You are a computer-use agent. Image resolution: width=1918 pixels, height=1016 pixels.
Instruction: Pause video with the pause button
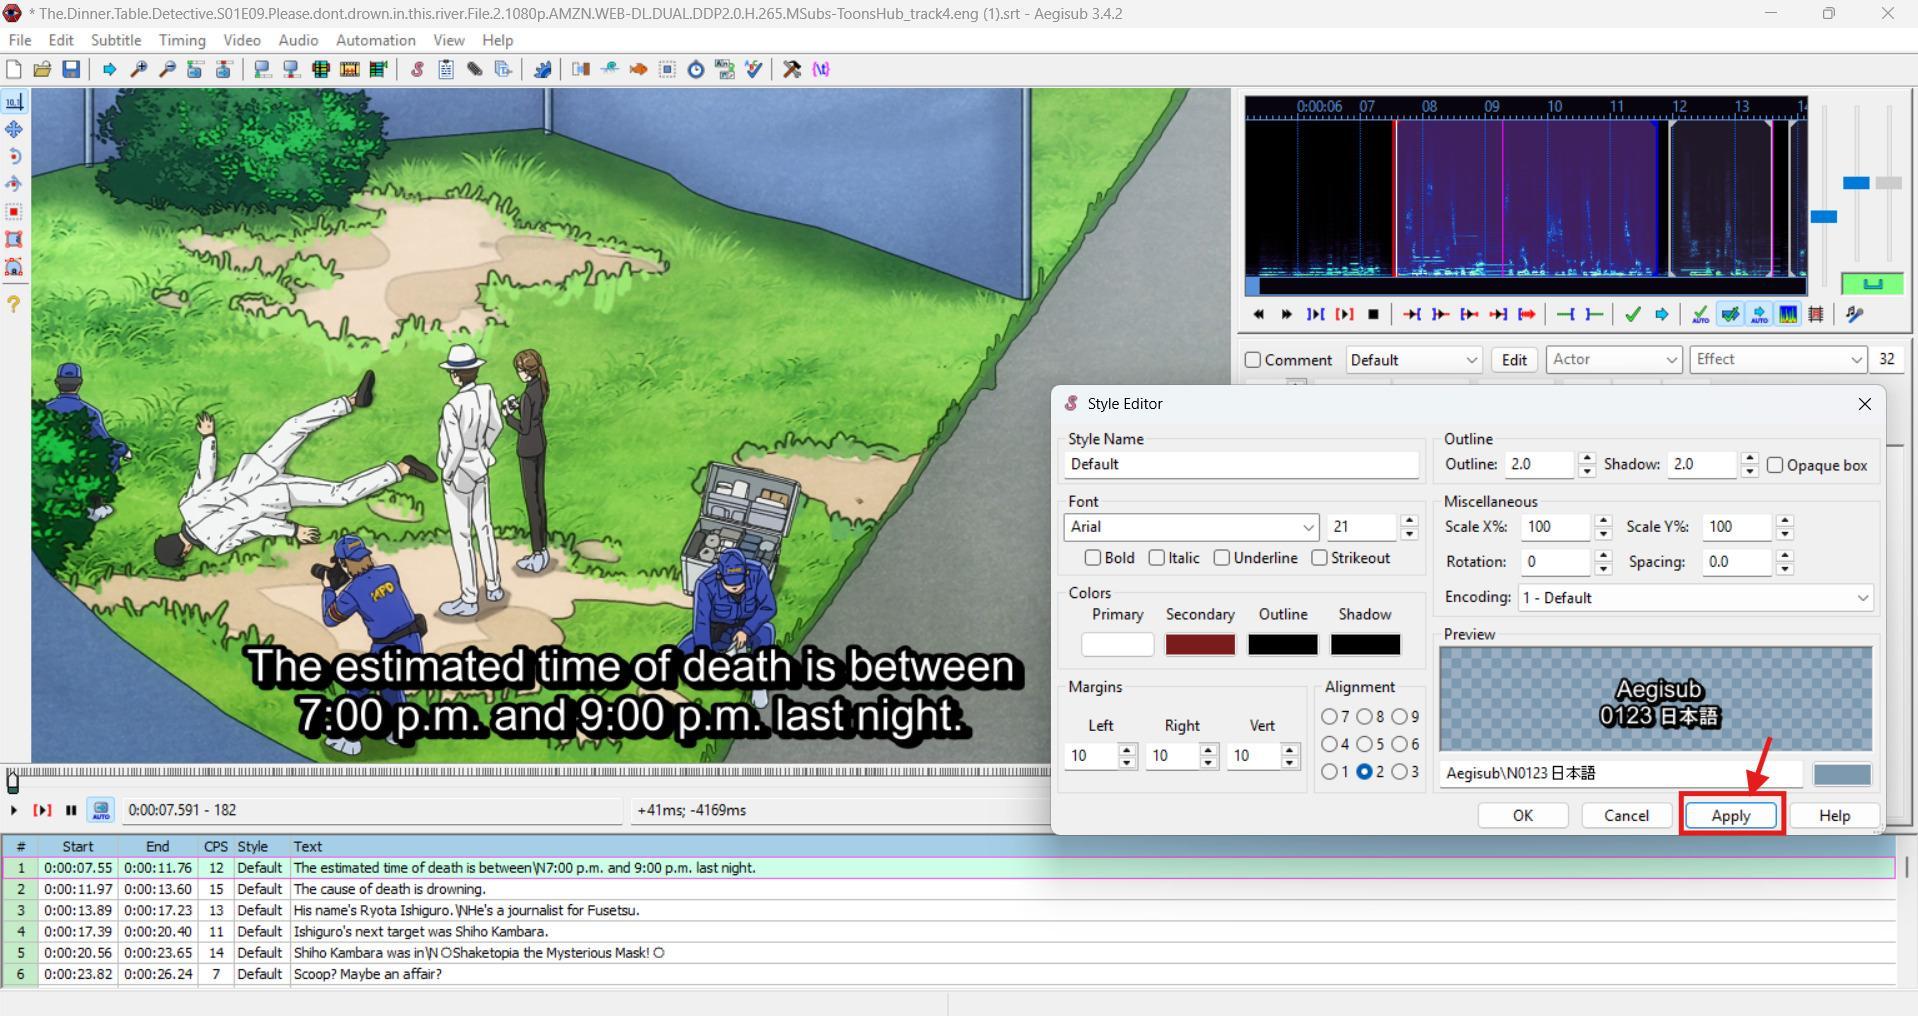tap(71, 810)
